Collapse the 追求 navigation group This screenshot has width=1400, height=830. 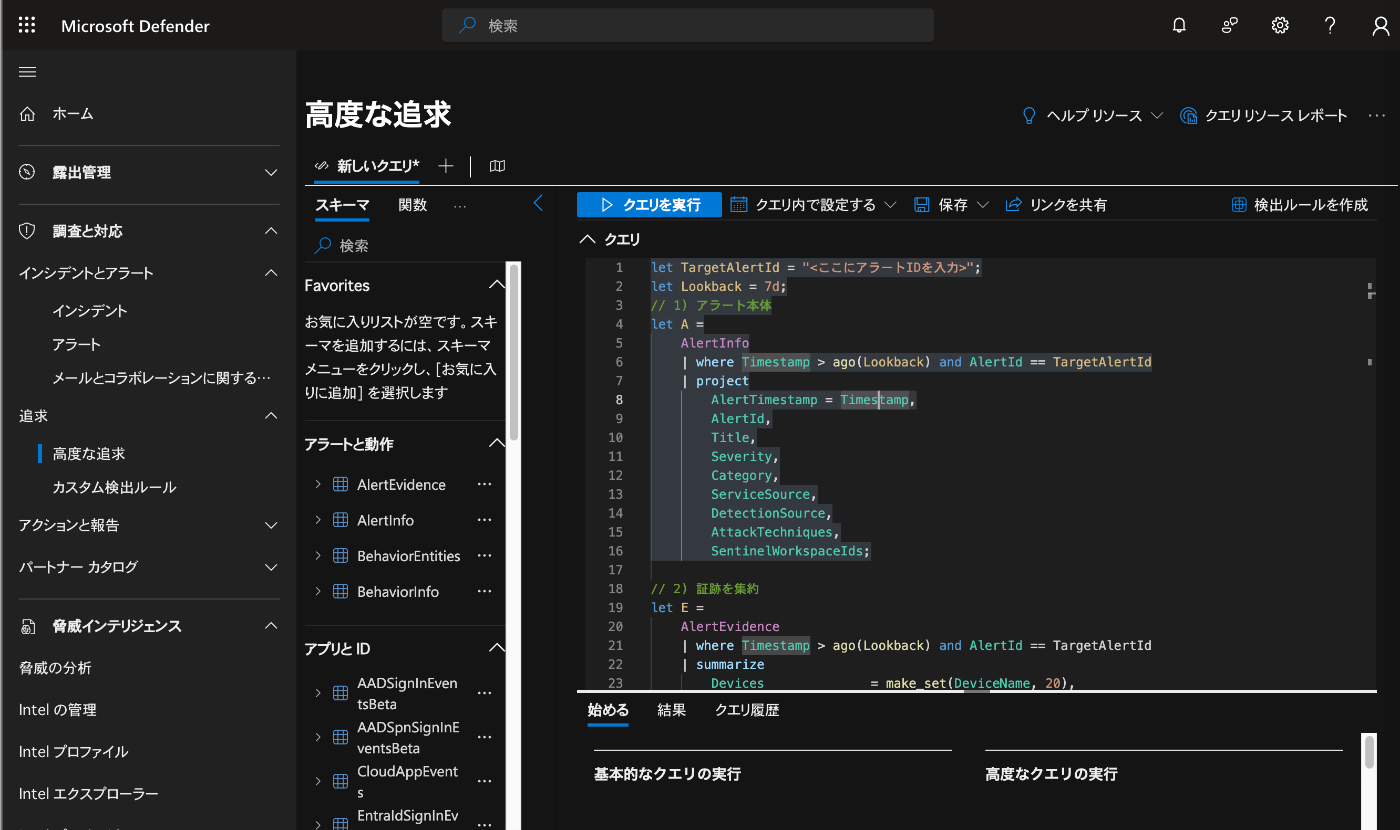tap(271, 415)
